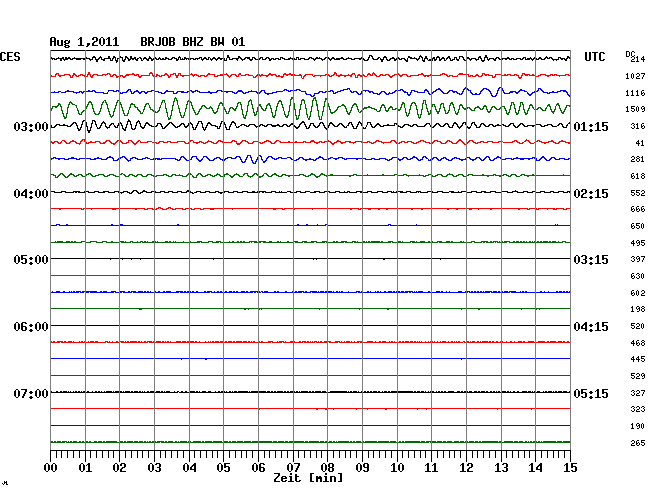Select the DC offset value "666"
Viewport: 650px width, 494px height.
tap(638, 210)
